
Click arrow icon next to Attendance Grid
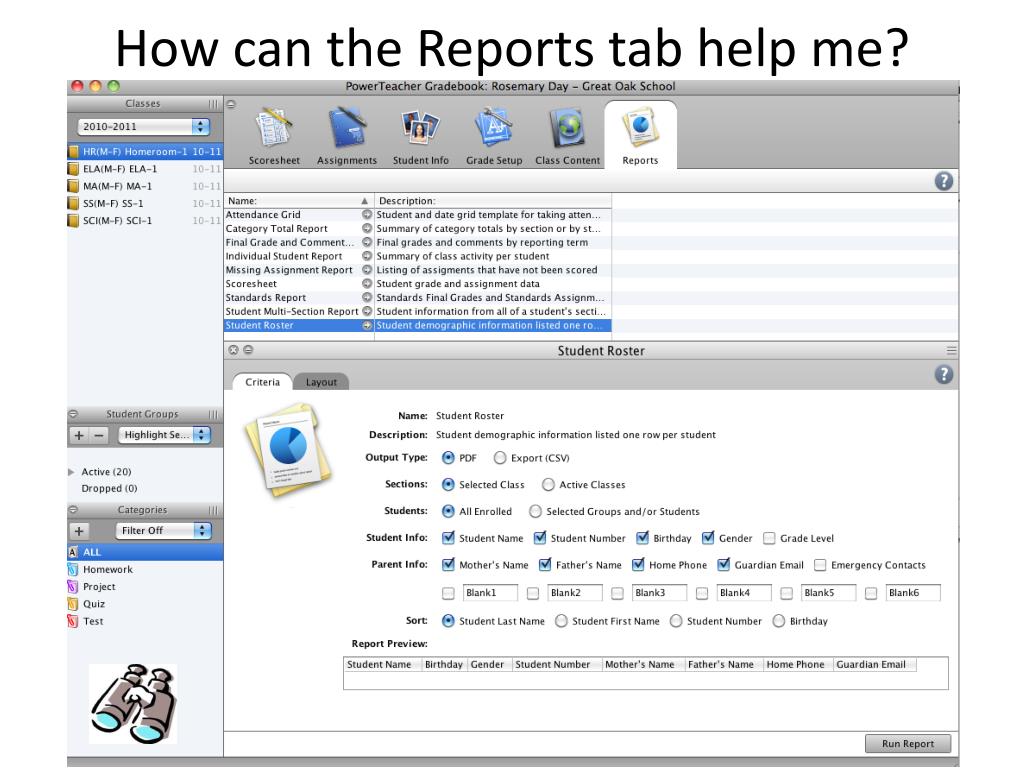[x=367, y=214]
